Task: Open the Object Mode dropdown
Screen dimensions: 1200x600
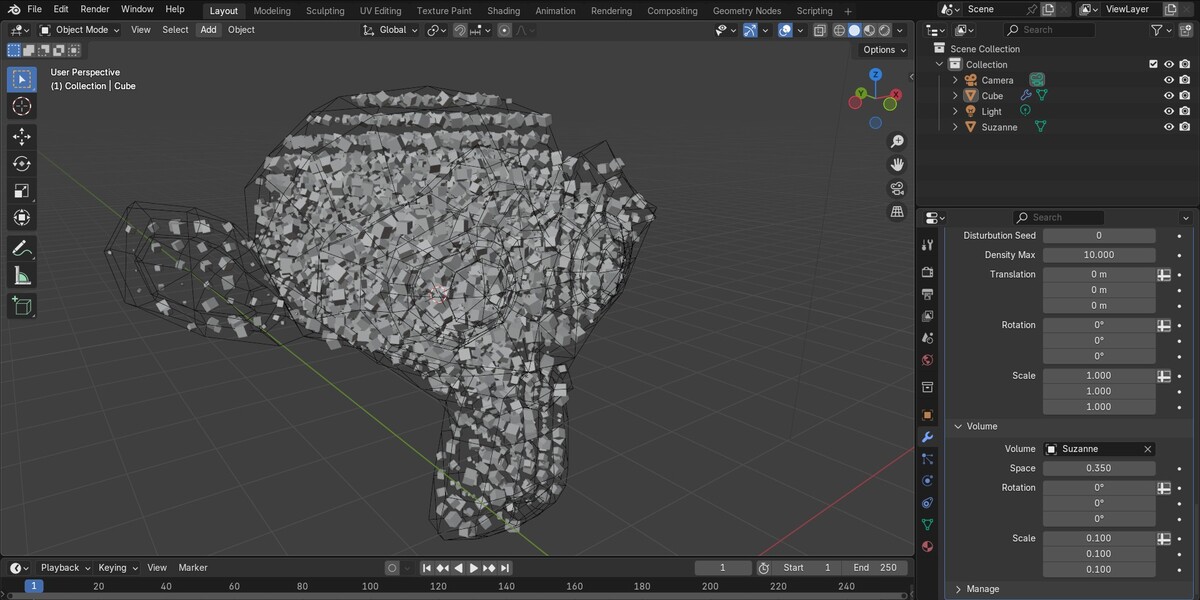Action: [79, 30]
